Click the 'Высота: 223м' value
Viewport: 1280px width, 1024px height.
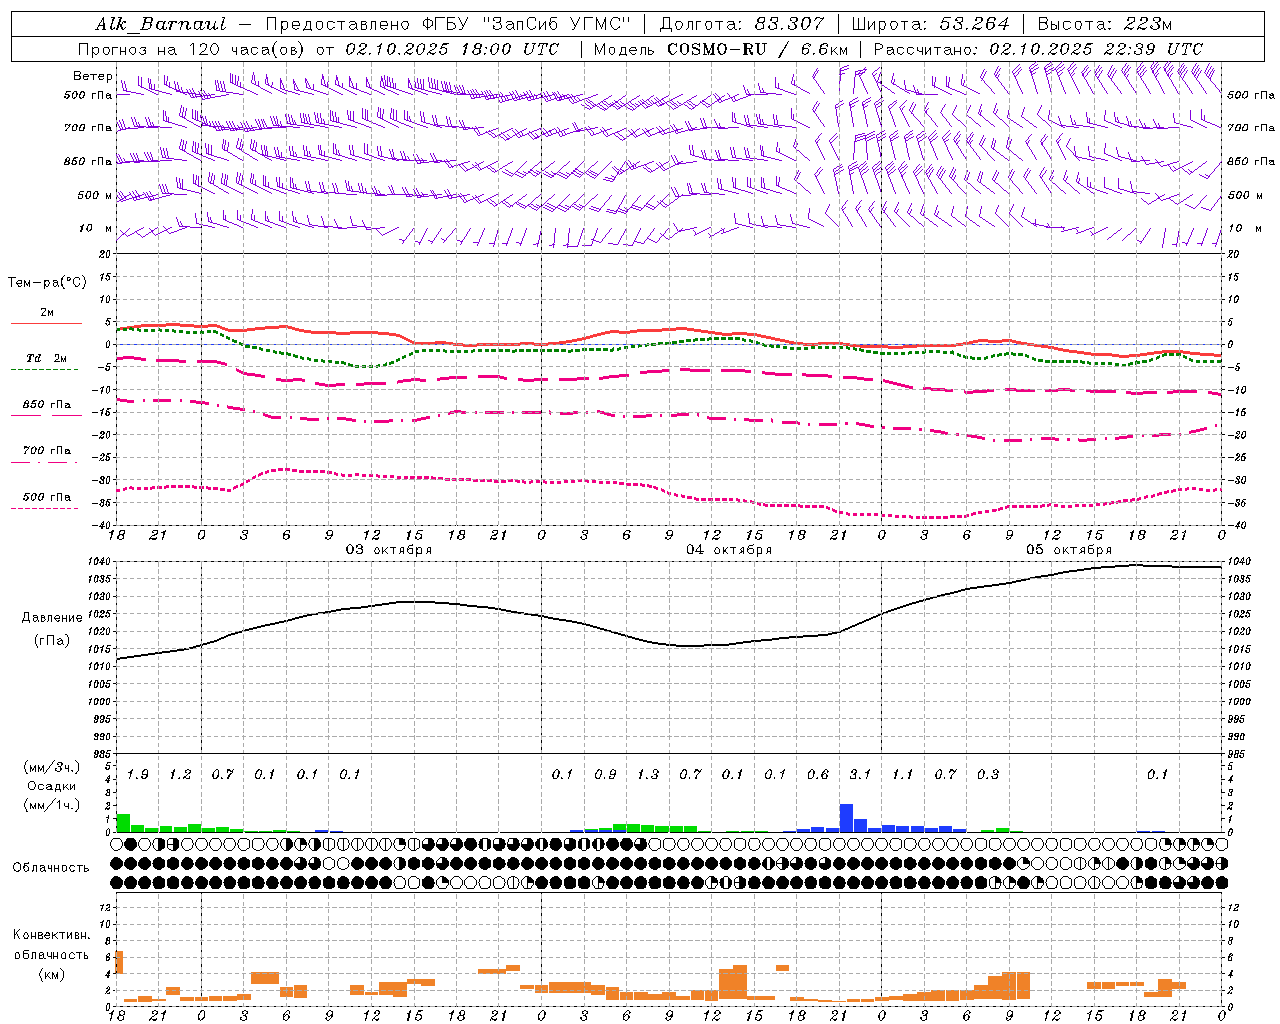click(x=1105, y=24)
